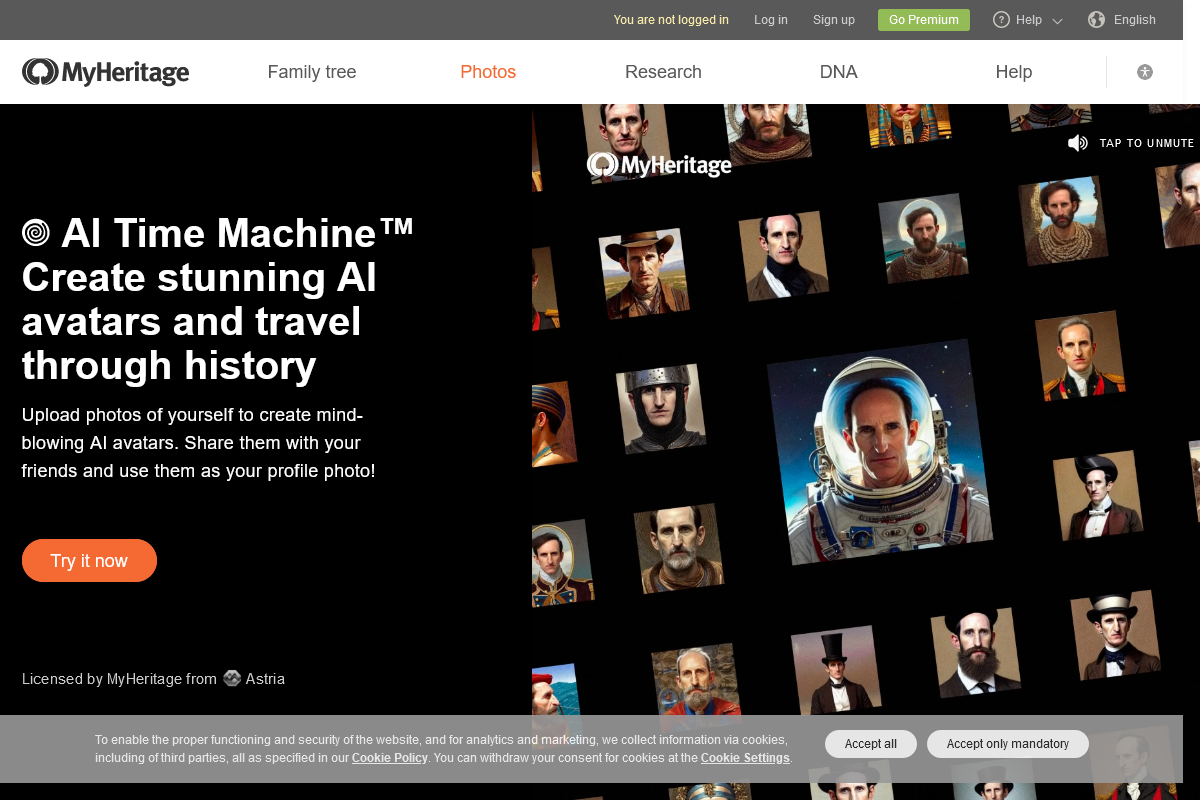Click the MyHeritage watermark logo on the video
The image size is (1200, 800).
(659, 165)
